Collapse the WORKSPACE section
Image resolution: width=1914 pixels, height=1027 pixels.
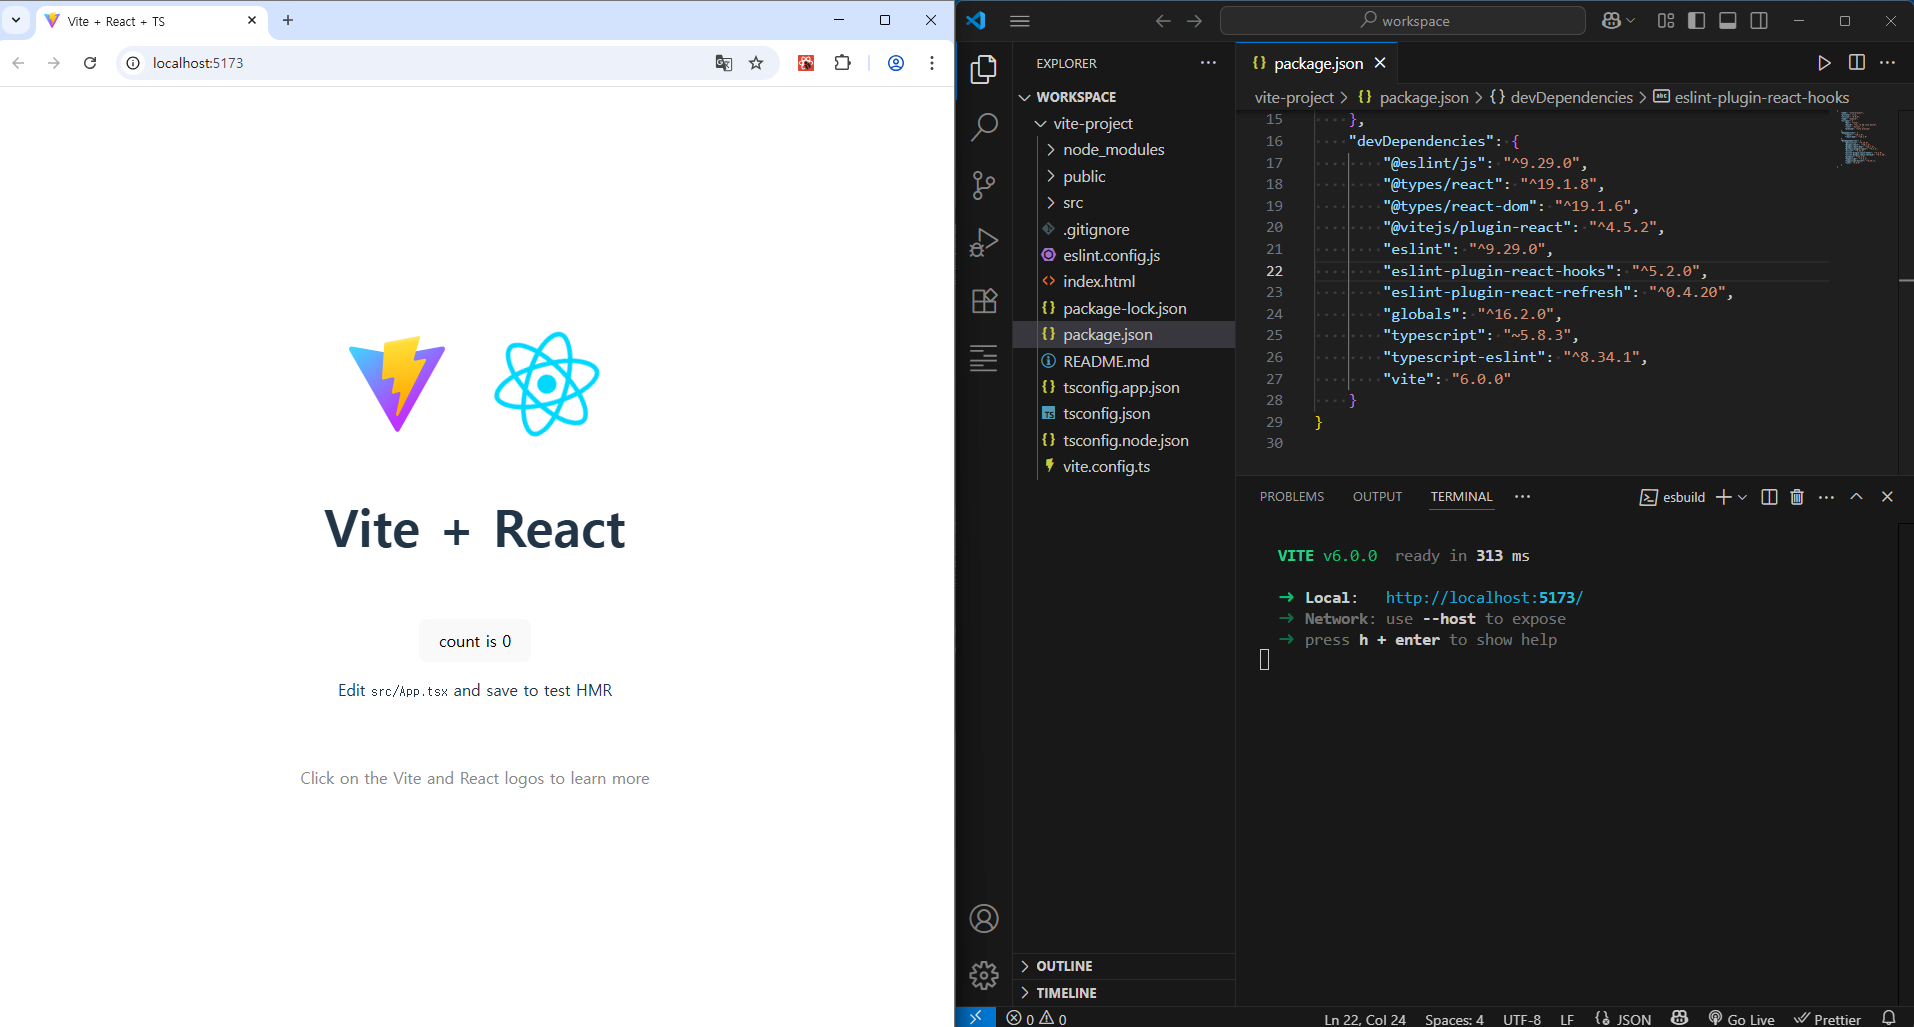click(1076, 97)
